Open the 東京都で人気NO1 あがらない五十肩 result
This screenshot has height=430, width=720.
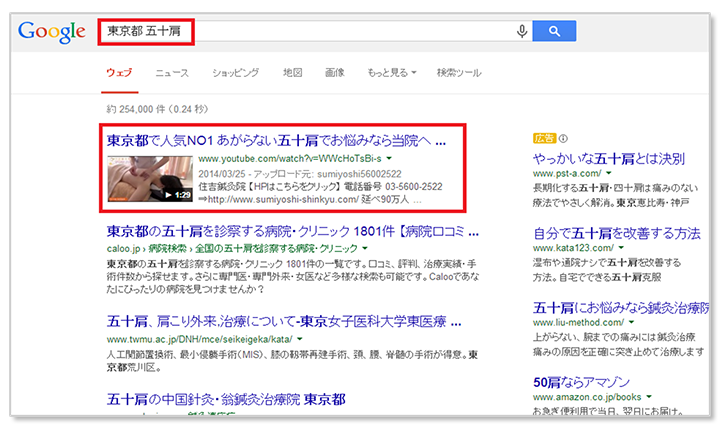(x=276, y=141)
